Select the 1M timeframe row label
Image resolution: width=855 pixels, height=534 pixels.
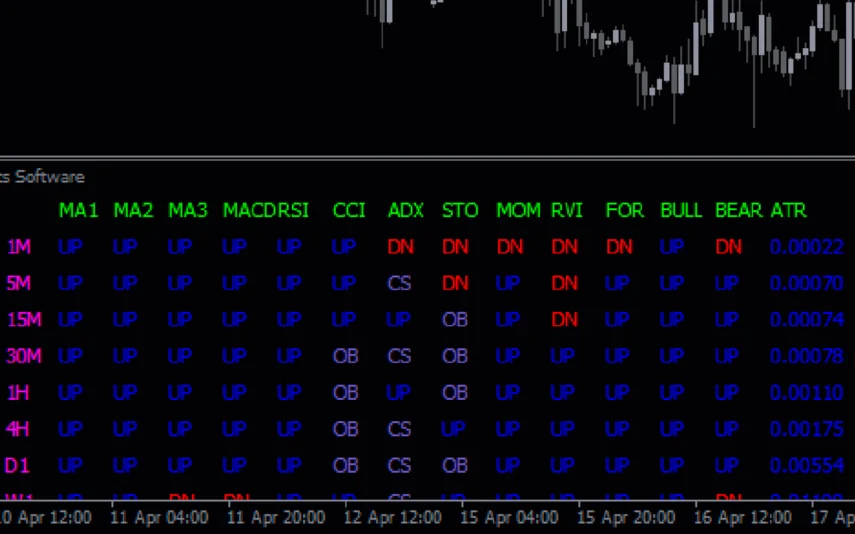(x=19, y=247)
